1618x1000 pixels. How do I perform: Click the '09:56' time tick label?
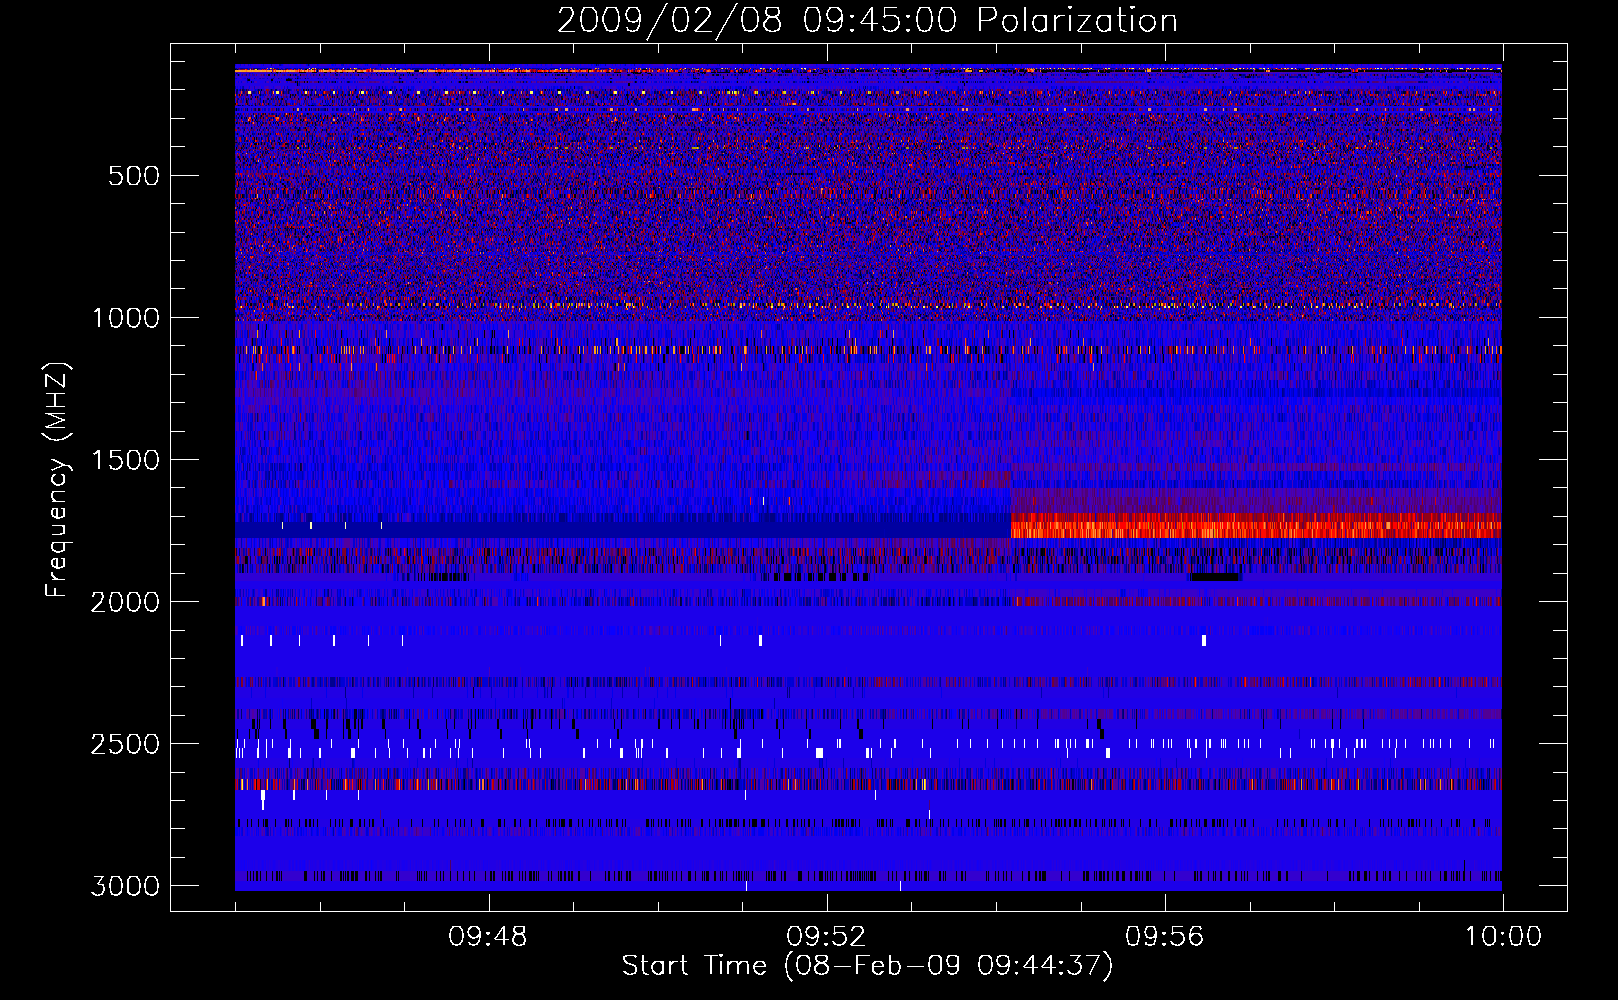(1165, 937)
